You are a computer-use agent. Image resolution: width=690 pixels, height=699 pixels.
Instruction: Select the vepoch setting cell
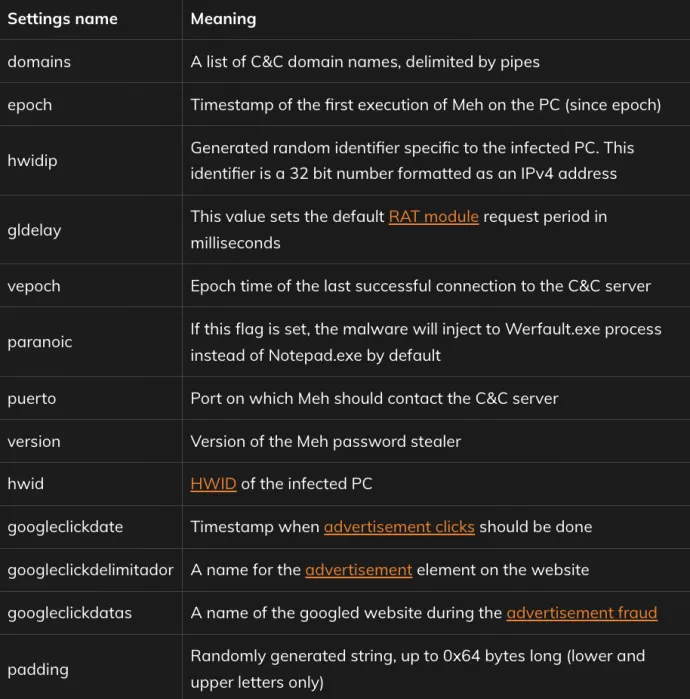(91, 286)
